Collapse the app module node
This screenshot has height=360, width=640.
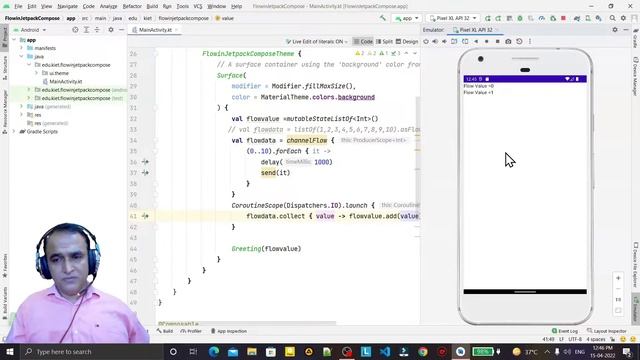point(14,40)
